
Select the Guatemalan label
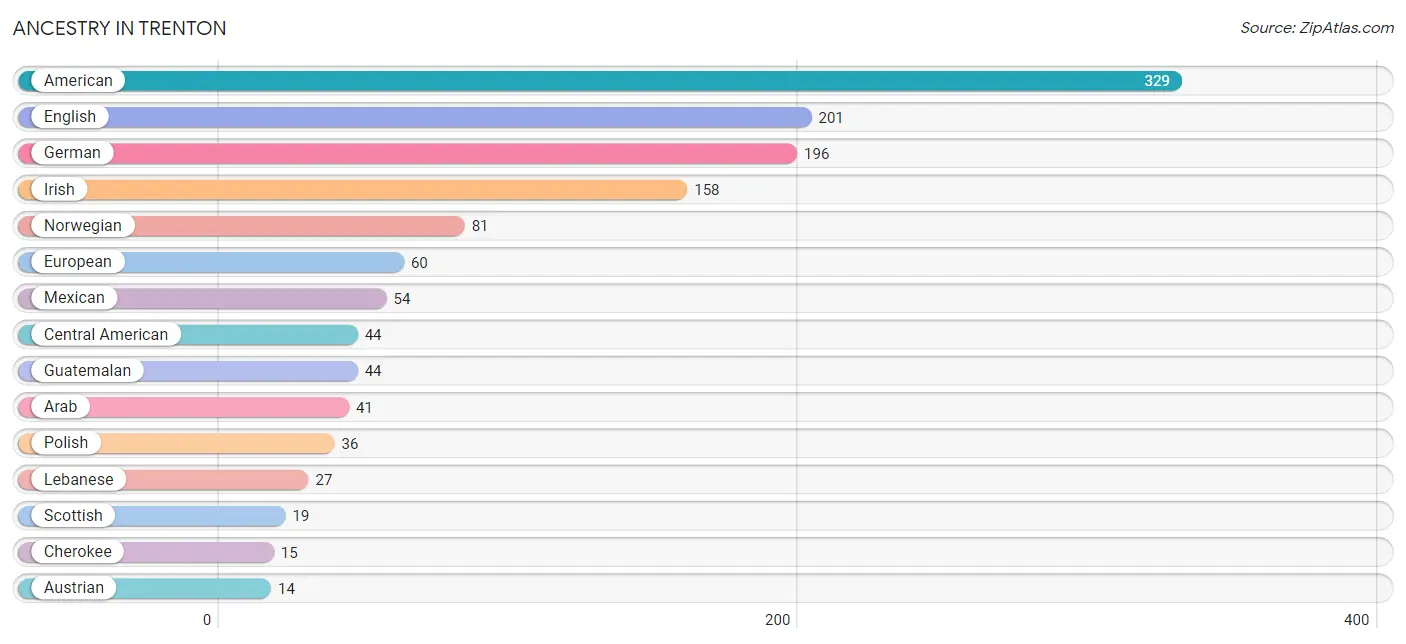(87, 371)
